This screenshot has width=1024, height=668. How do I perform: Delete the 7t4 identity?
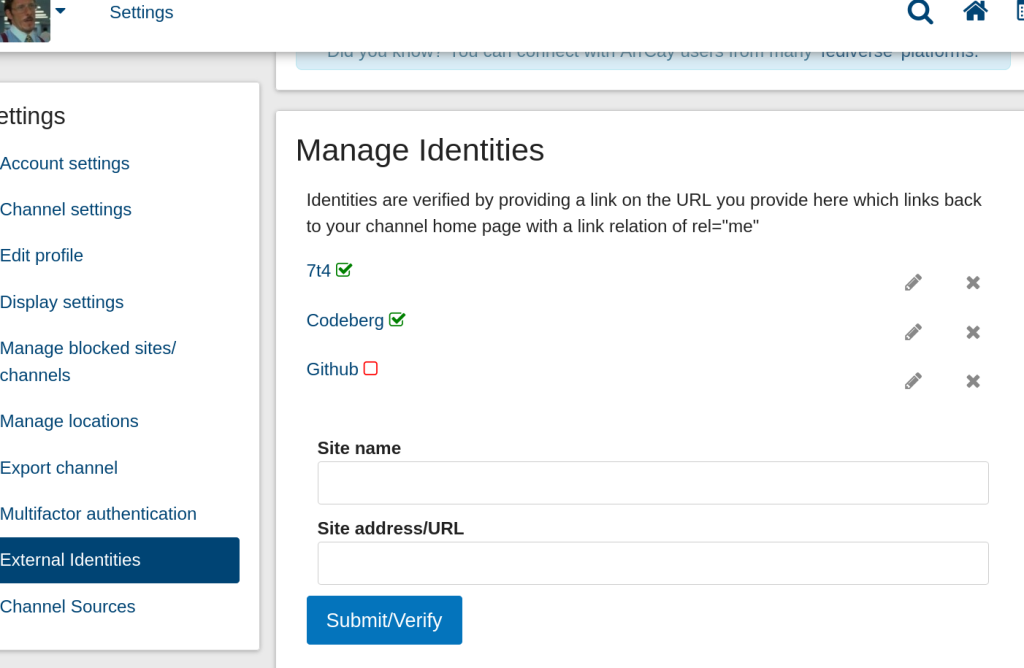coord(973,283)
